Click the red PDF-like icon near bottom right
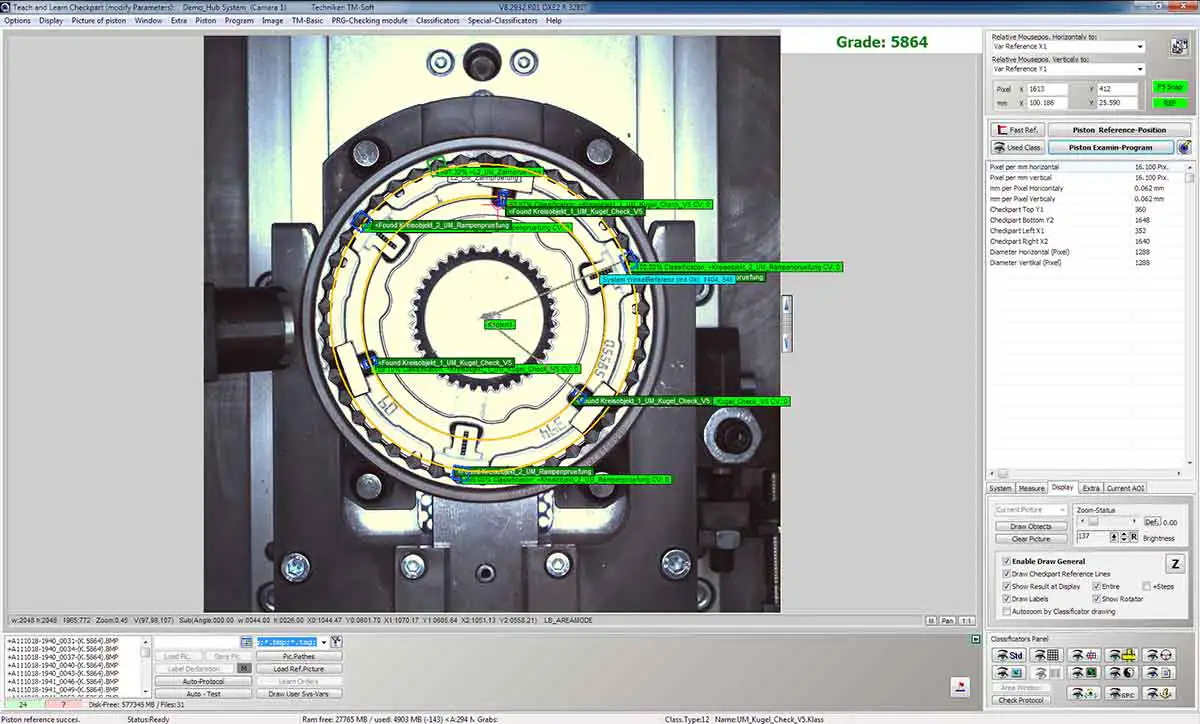The width and height of the screenshot is (1200, 724). (961, 685)
